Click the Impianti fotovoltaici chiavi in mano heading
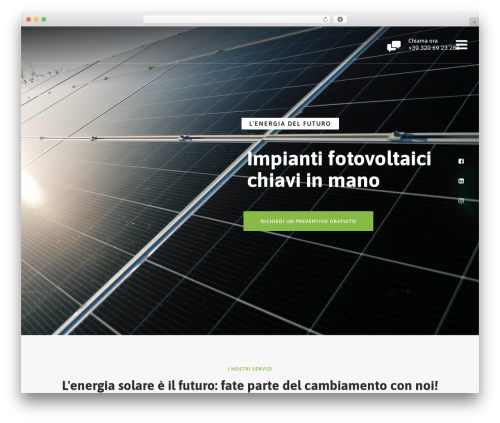 (x=339, y=169)
